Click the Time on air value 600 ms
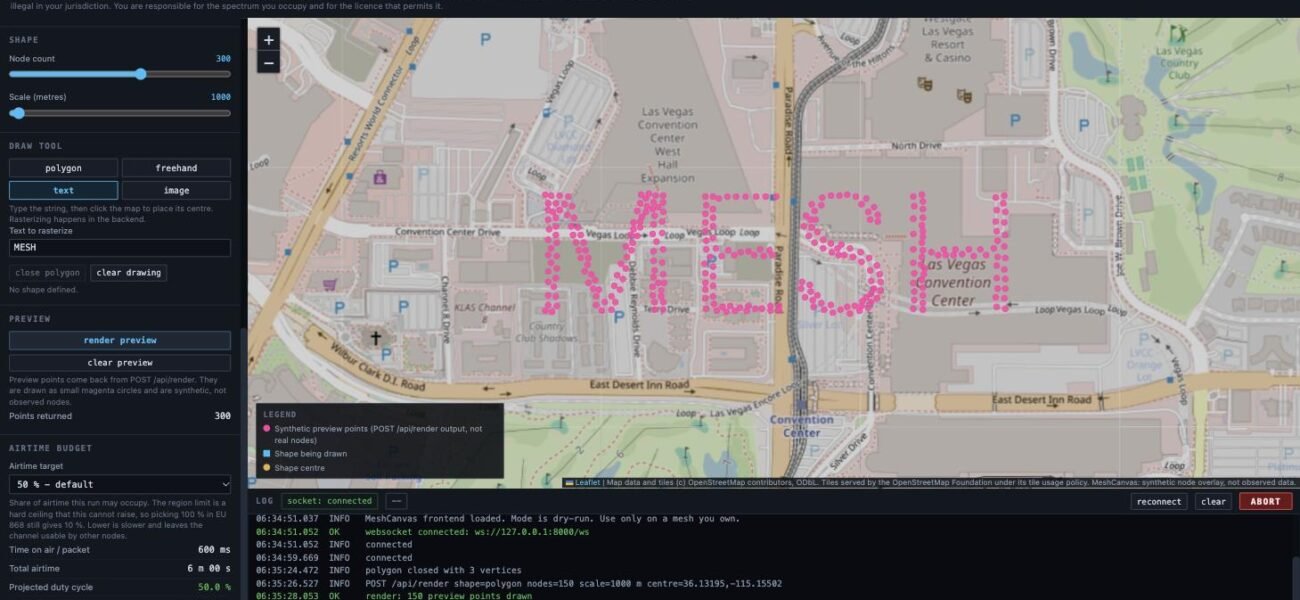Image resolution: width=1300 pixels, height=600 pixels. (213, 549)
